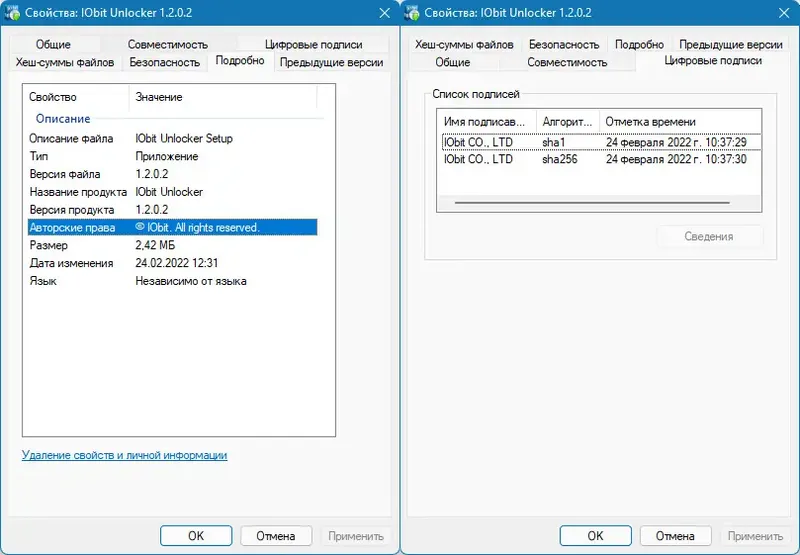This screenshot has width=800, height=555.
Task: Click Имя подписавшего column header
Action: coord(487,122)
